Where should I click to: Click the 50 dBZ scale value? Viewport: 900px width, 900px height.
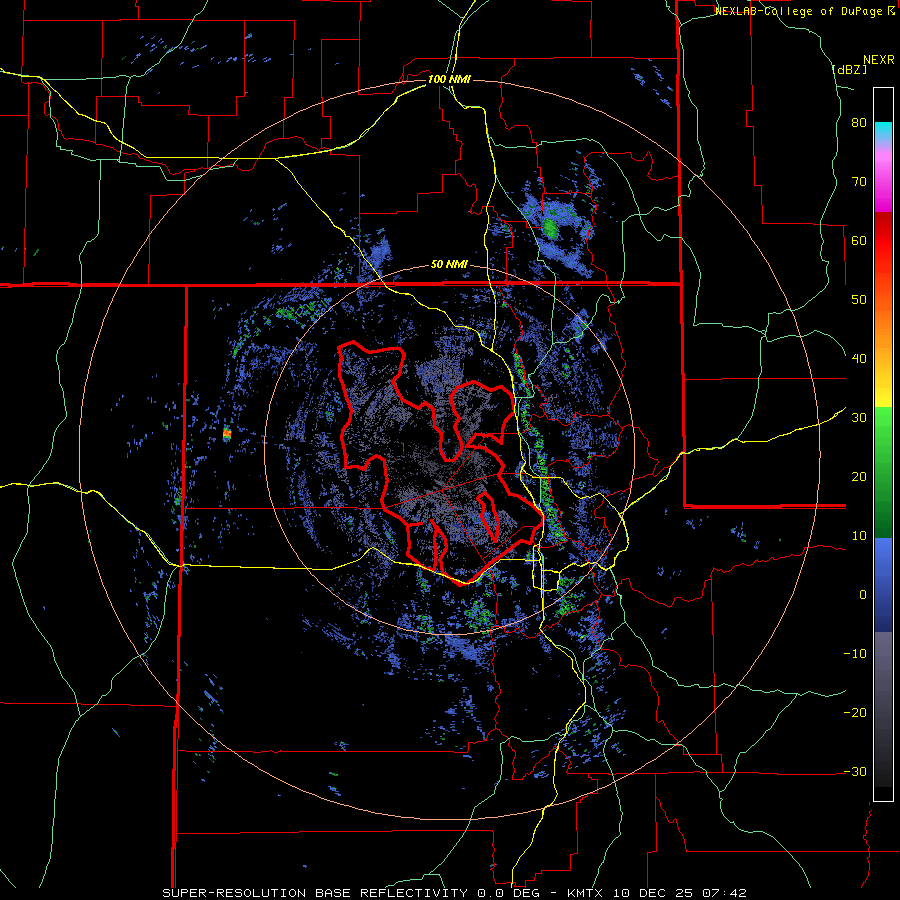859,300
